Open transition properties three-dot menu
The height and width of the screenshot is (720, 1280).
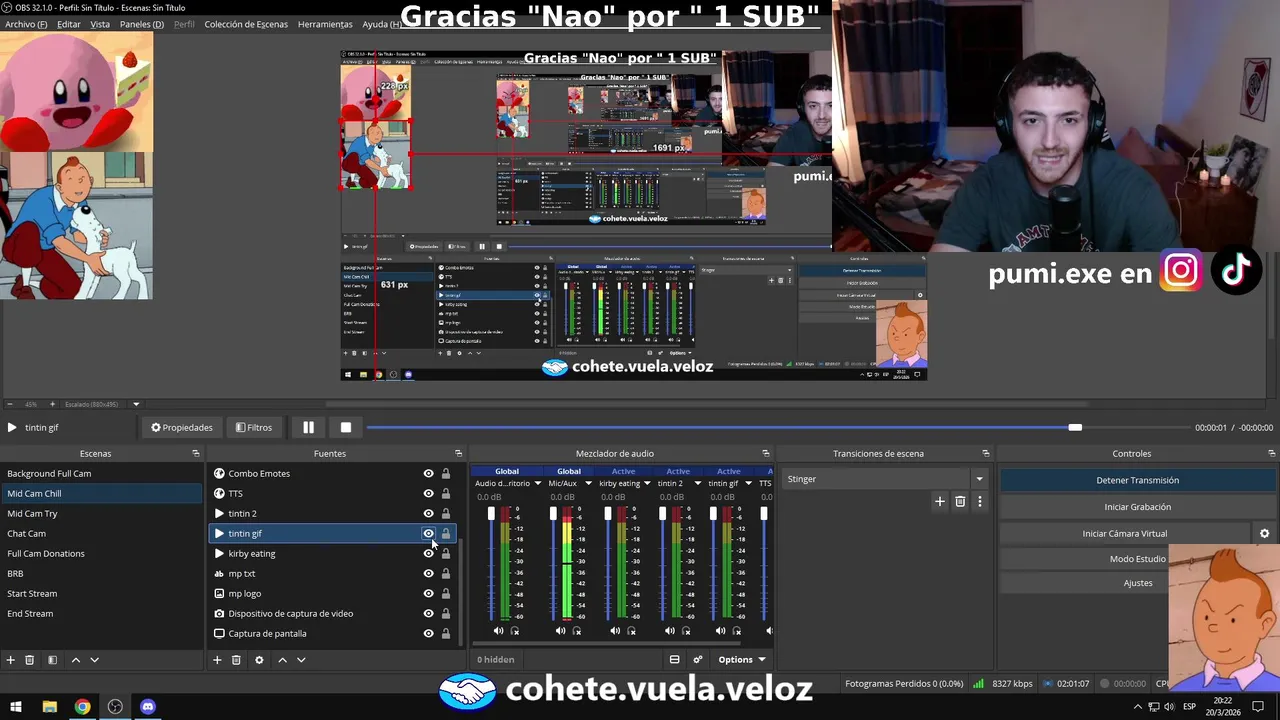[x=980, y=502]
